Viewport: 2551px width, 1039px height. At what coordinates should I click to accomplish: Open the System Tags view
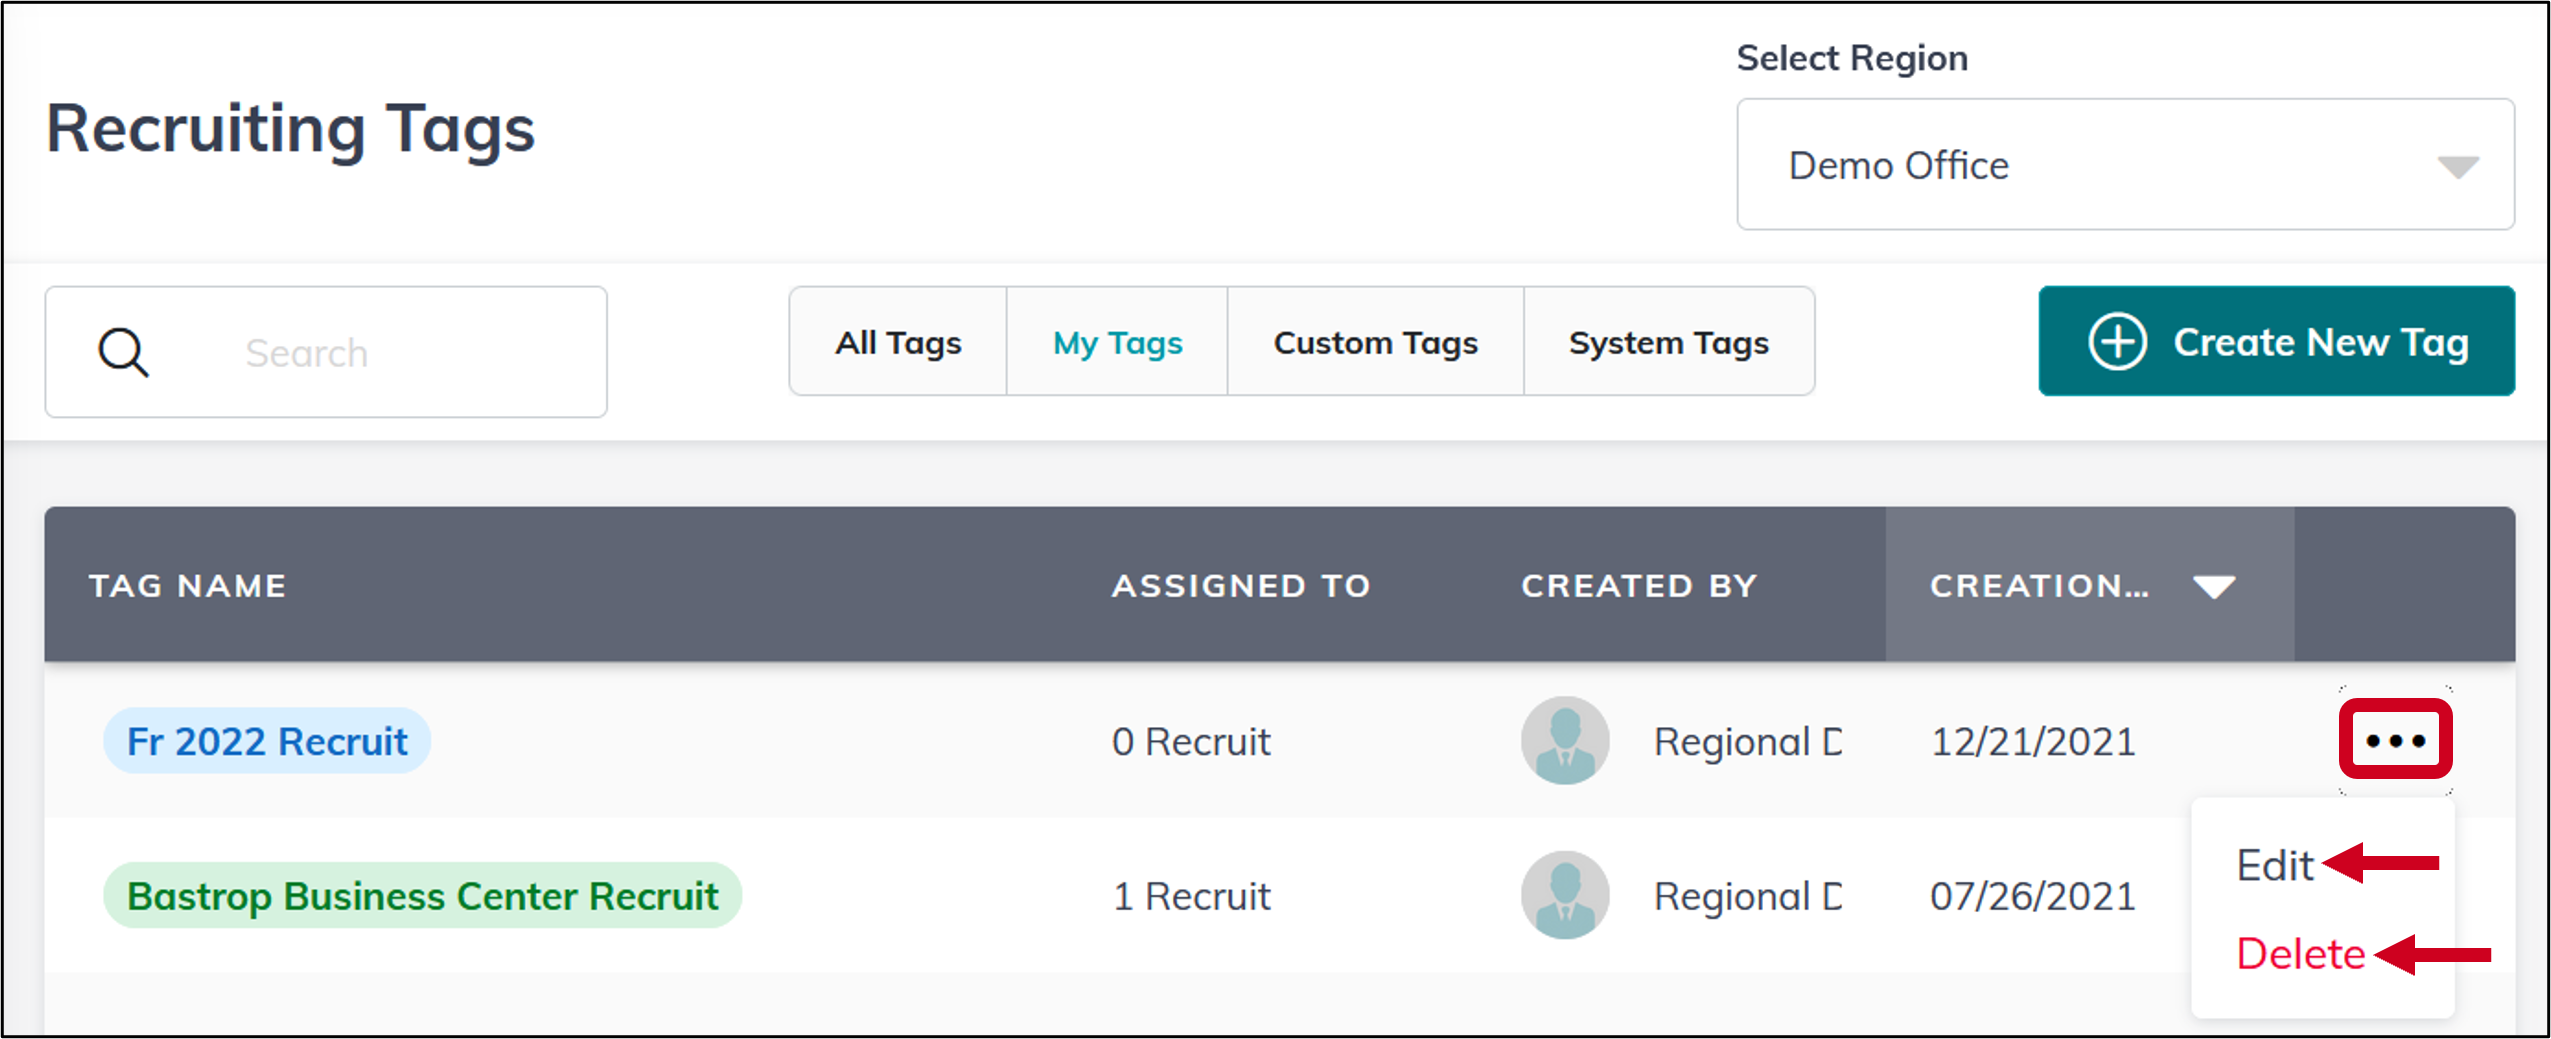point(1668,342)
